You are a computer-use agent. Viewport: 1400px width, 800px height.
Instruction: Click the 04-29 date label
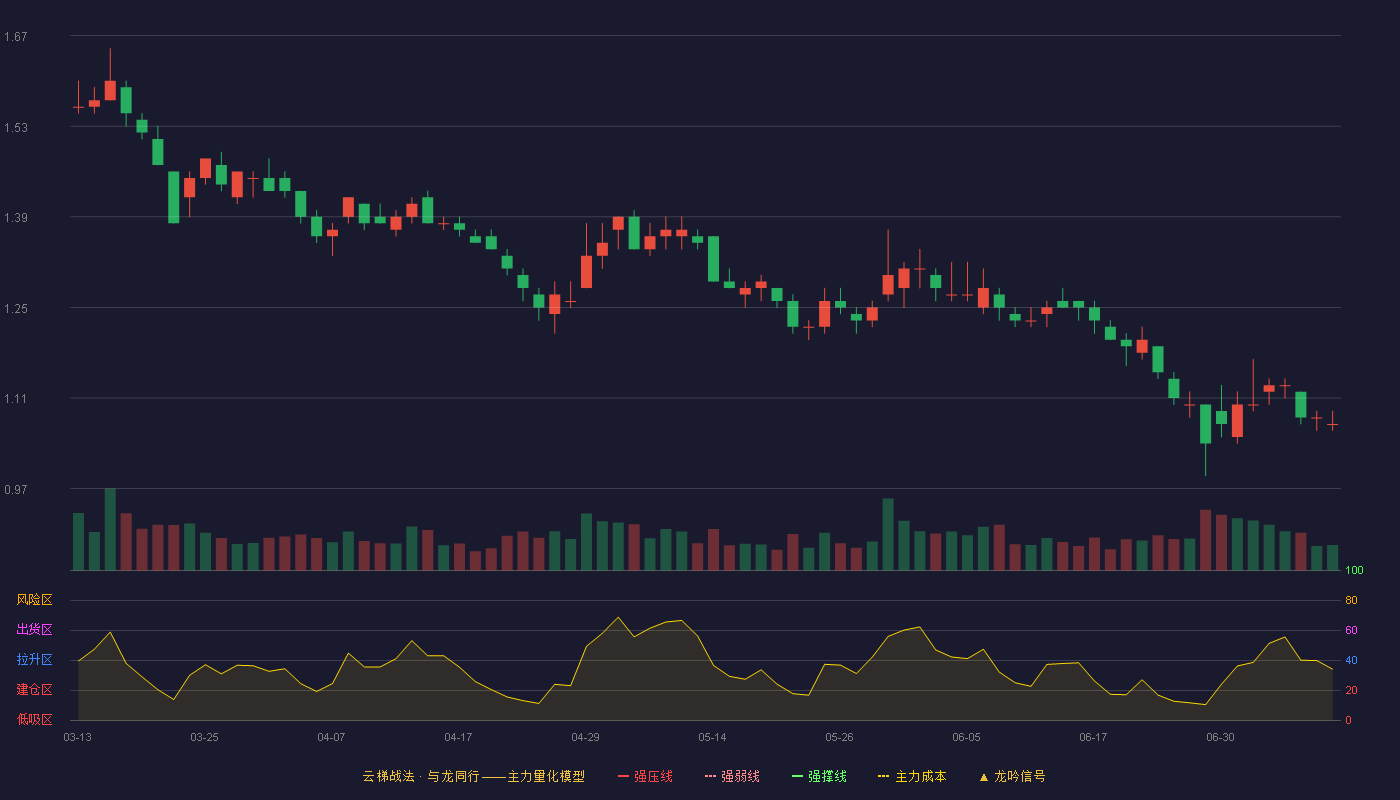click(585, 737)
